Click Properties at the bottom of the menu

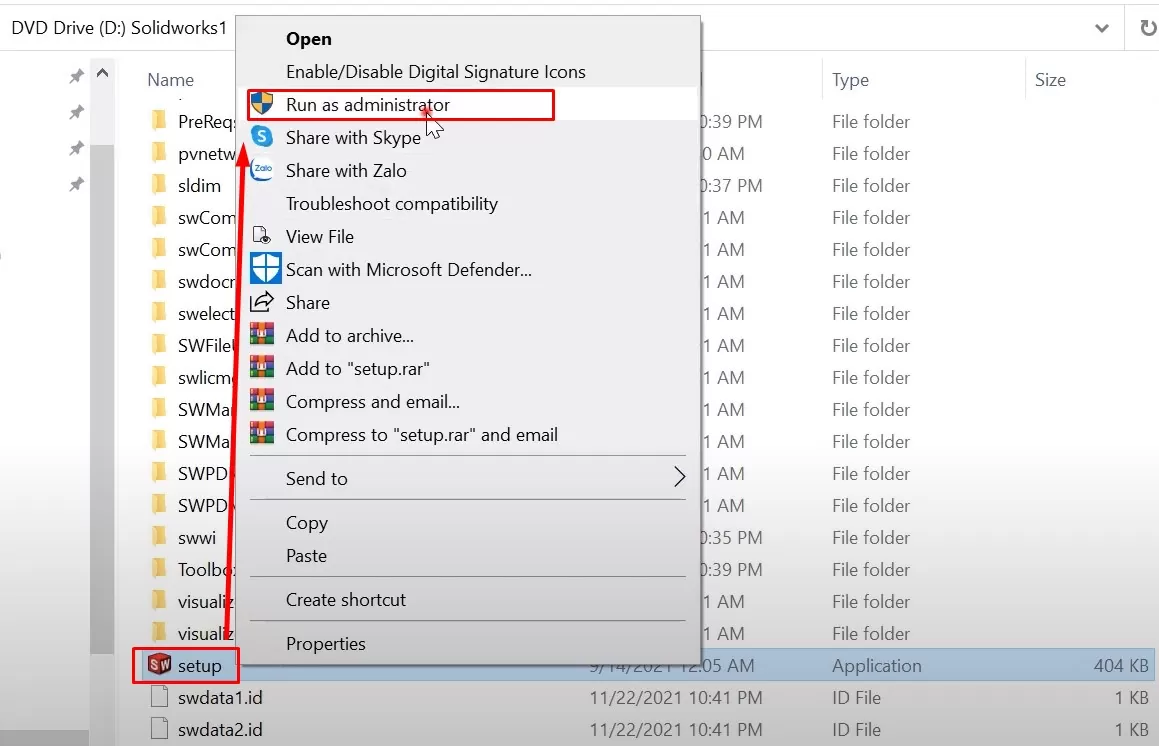point(323,643)
